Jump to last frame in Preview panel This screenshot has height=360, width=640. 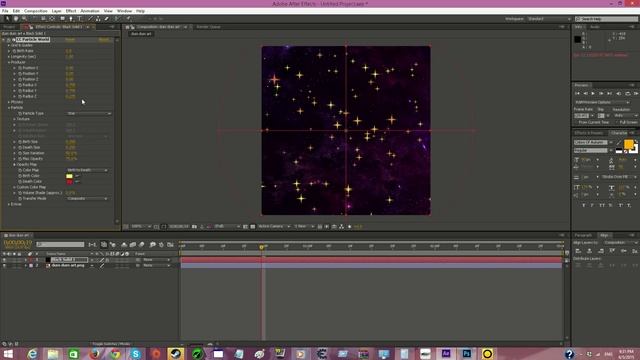610,93
